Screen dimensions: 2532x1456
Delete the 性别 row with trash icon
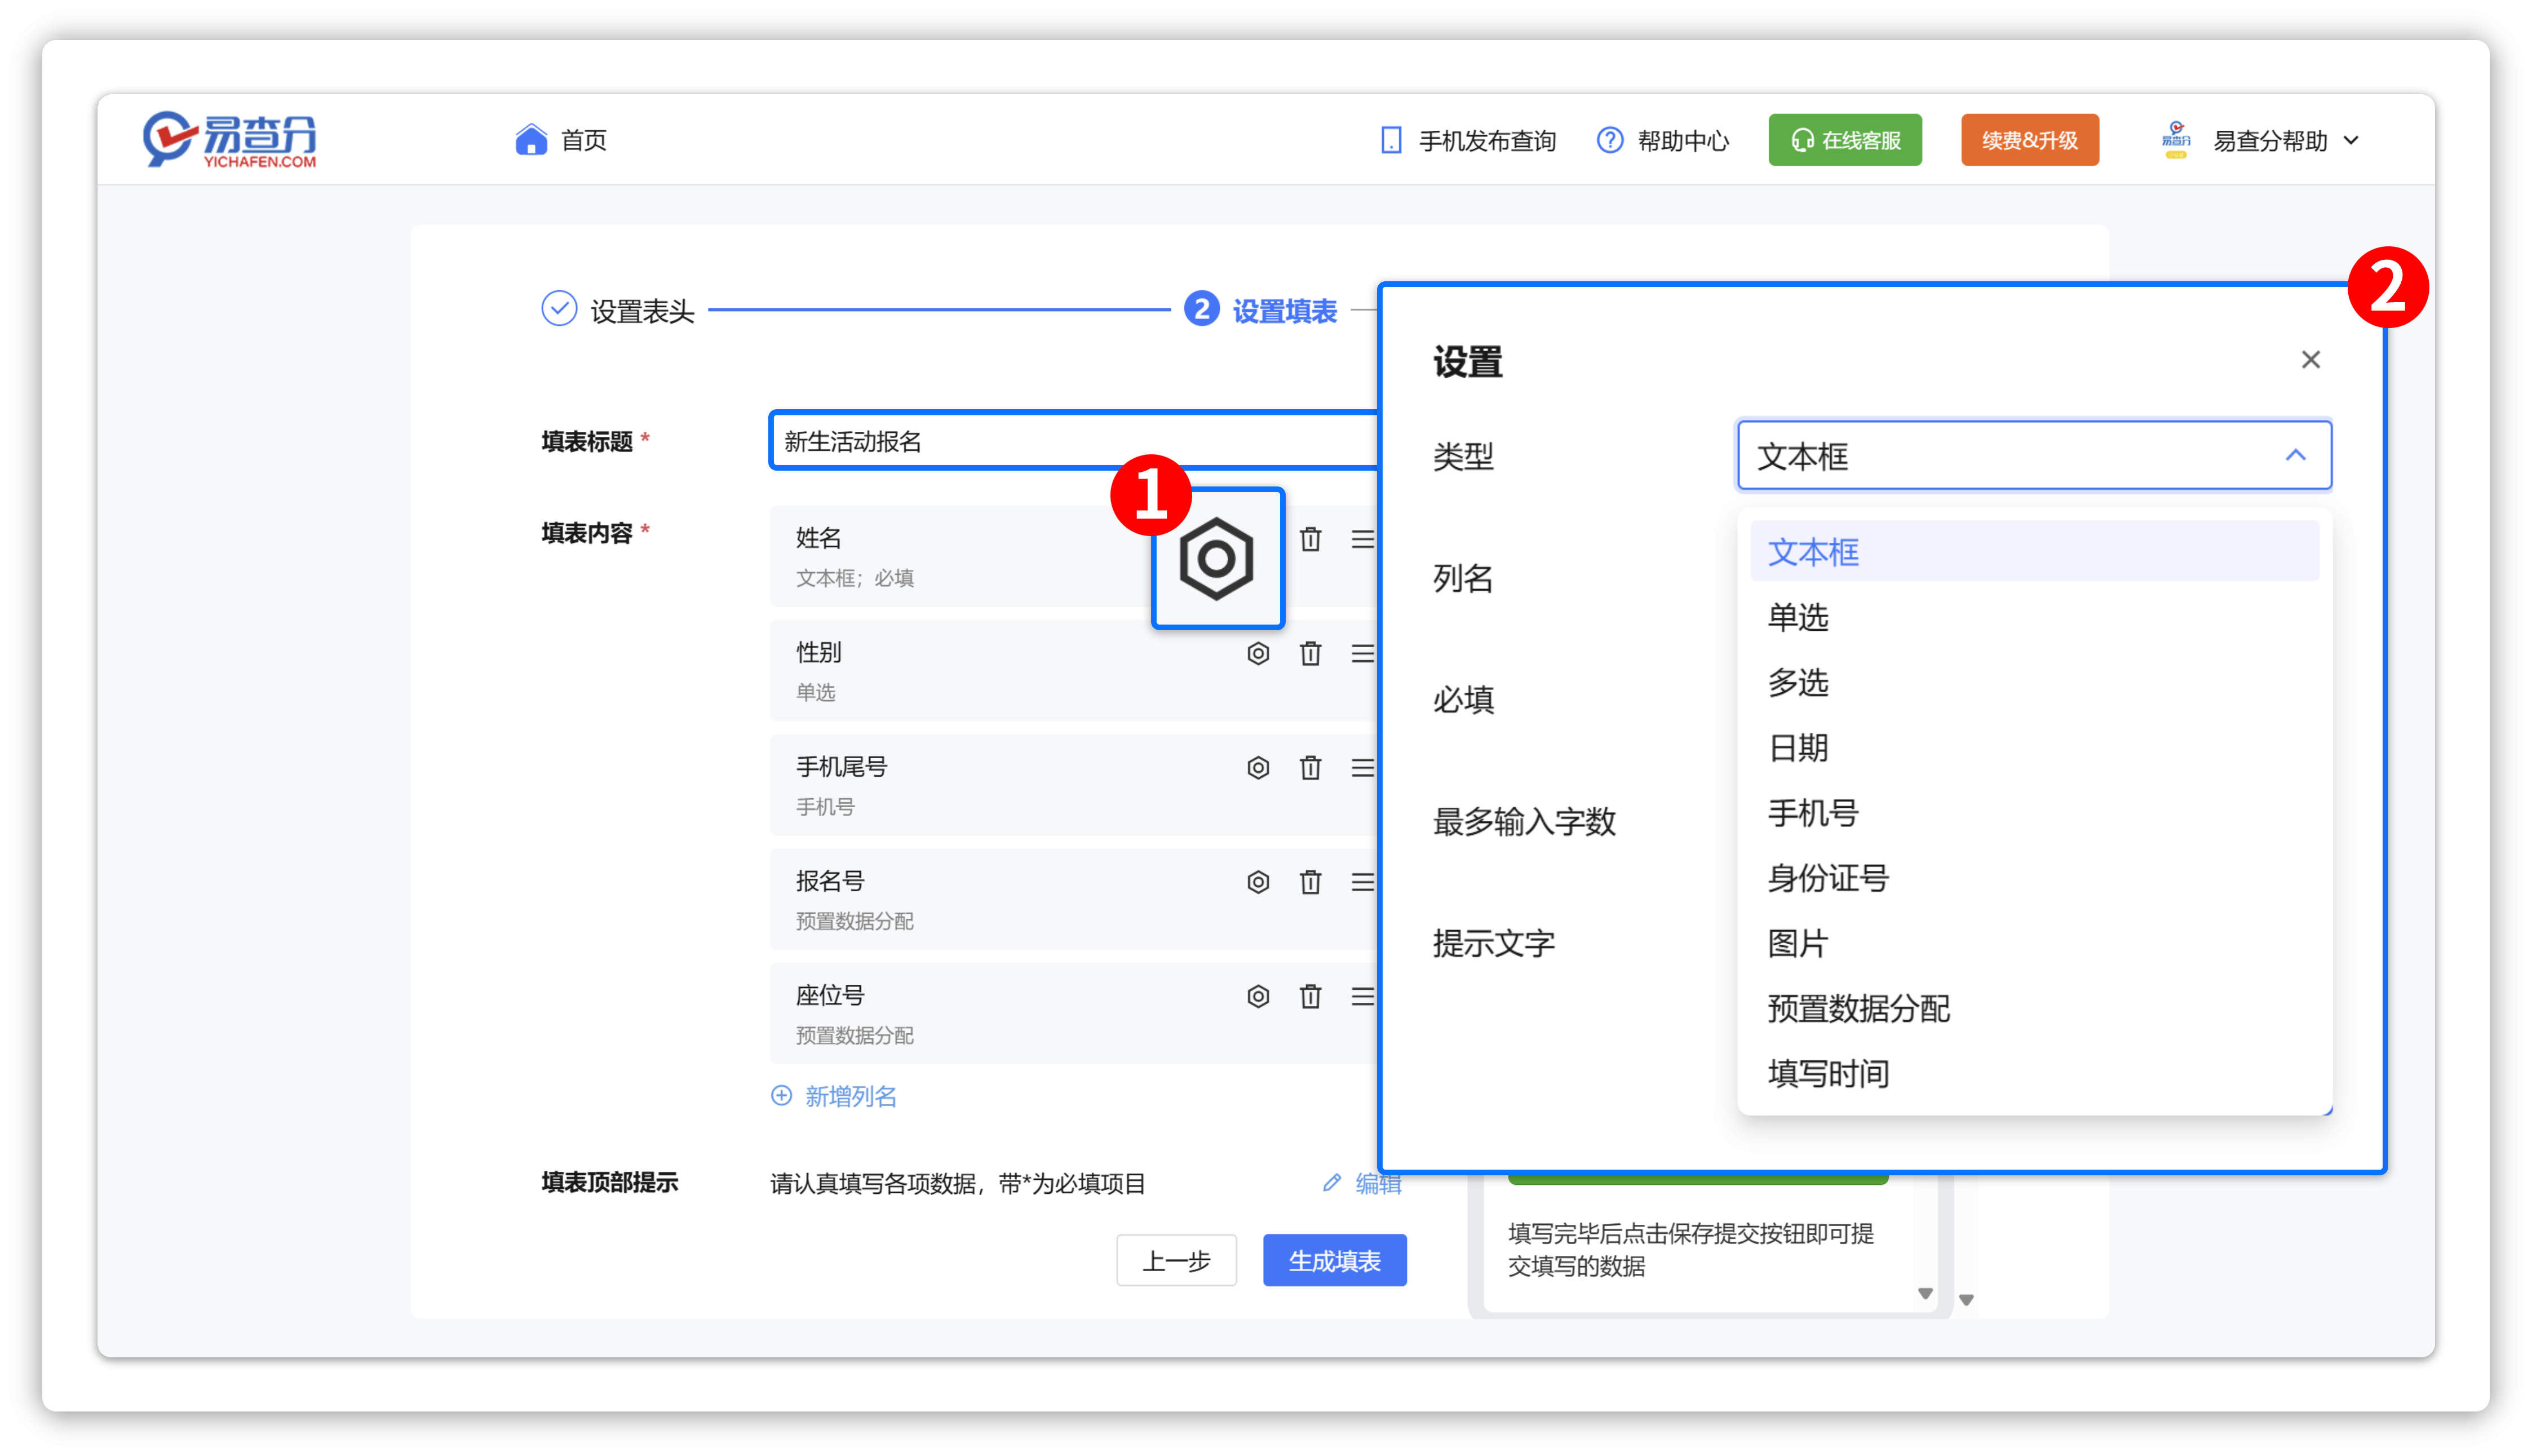1310,653
